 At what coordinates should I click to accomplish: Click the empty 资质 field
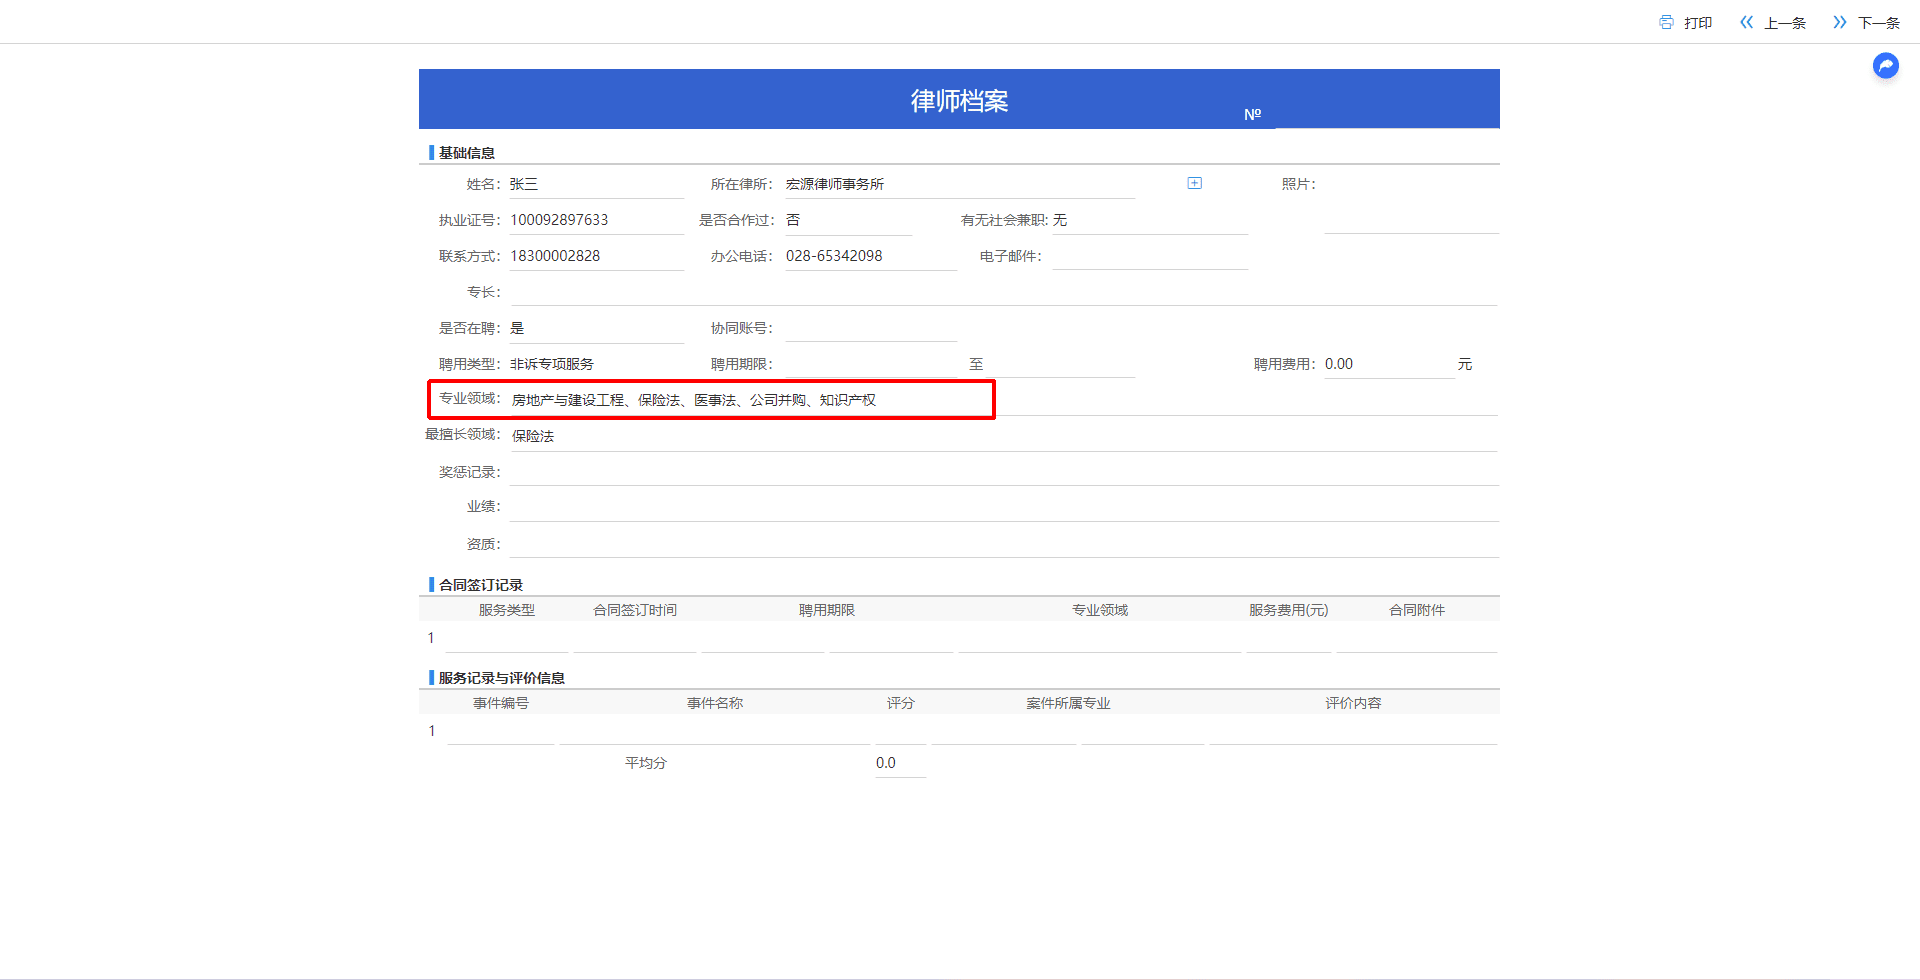pos(1004,544)
